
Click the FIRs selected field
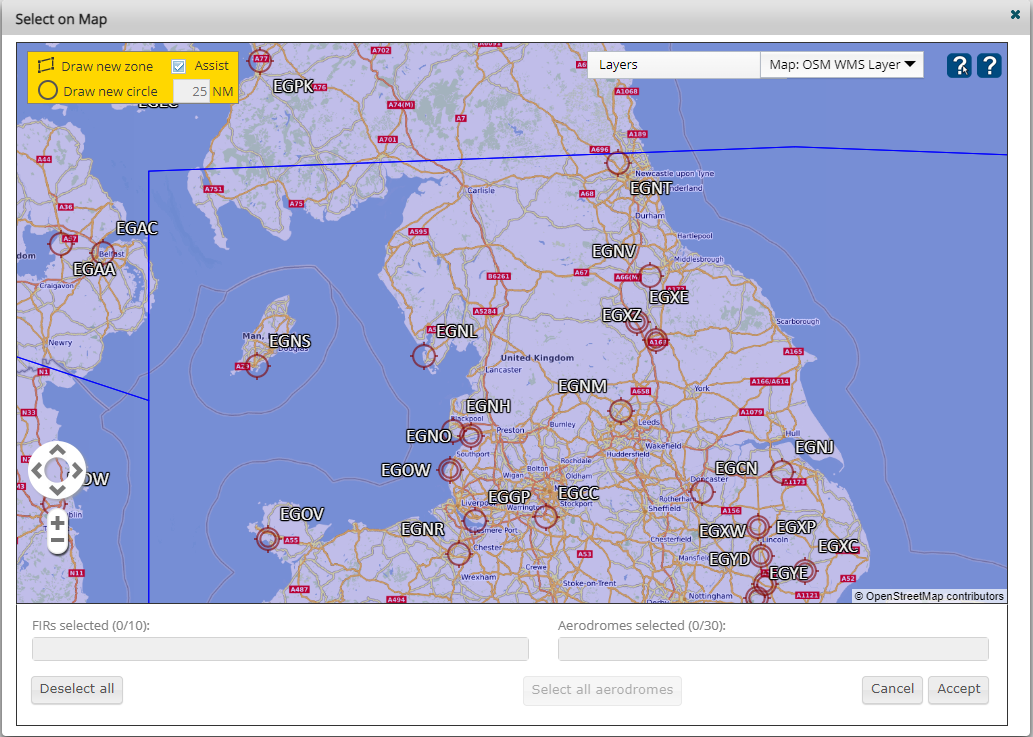pyautogui.click(x=280, y=649)
